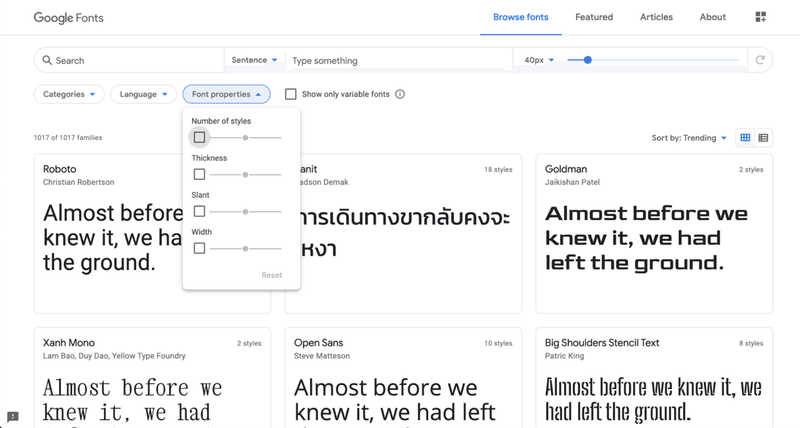This screenshot has height=428, width=800.
Task: Click the '8 styles' label
Action: 751,343
